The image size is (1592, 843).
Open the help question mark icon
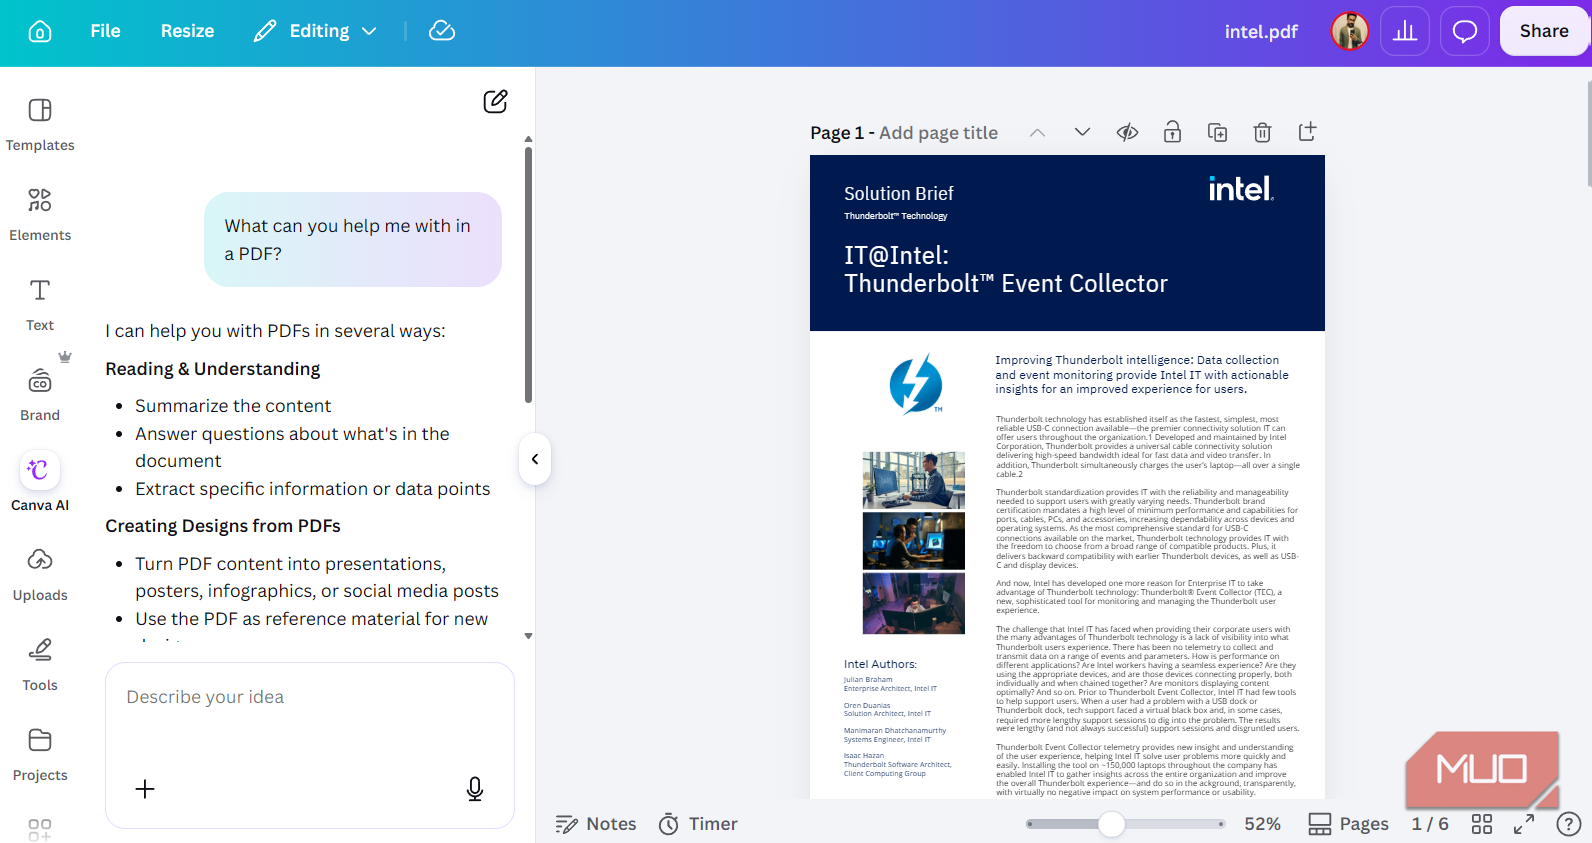(x=1569, y=824)
